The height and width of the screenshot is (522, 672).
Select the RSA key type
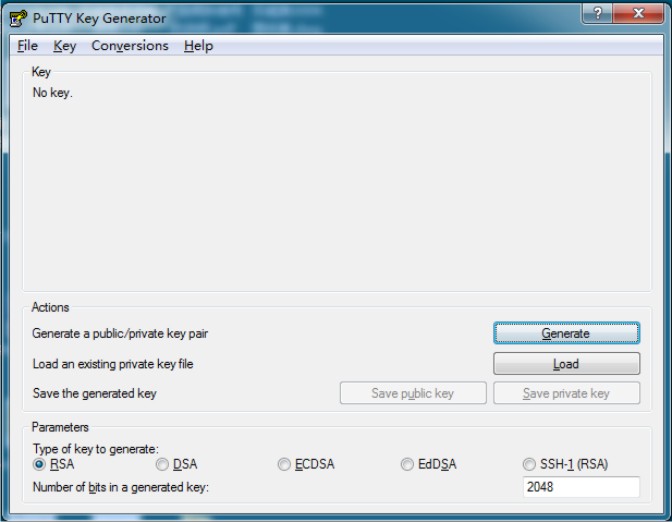coord(54,464)
